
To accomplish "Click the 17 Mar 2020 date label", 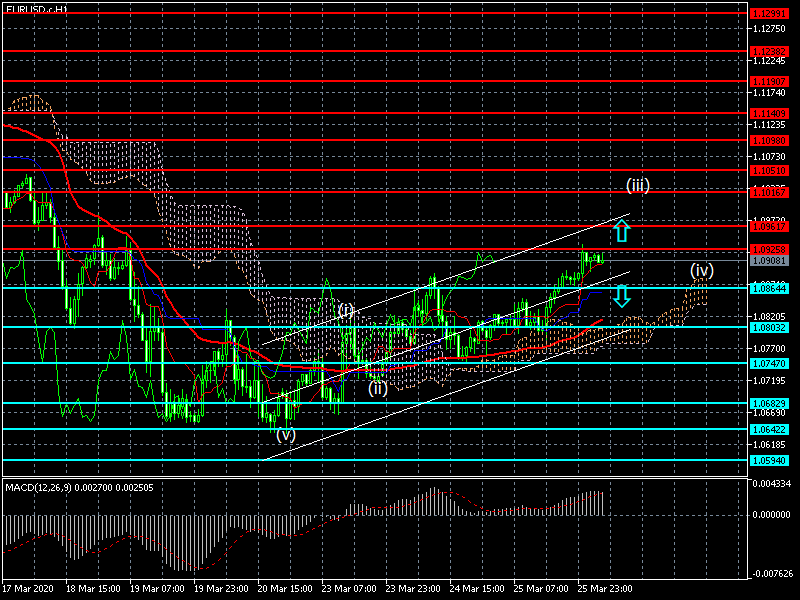I will (27, 588).
